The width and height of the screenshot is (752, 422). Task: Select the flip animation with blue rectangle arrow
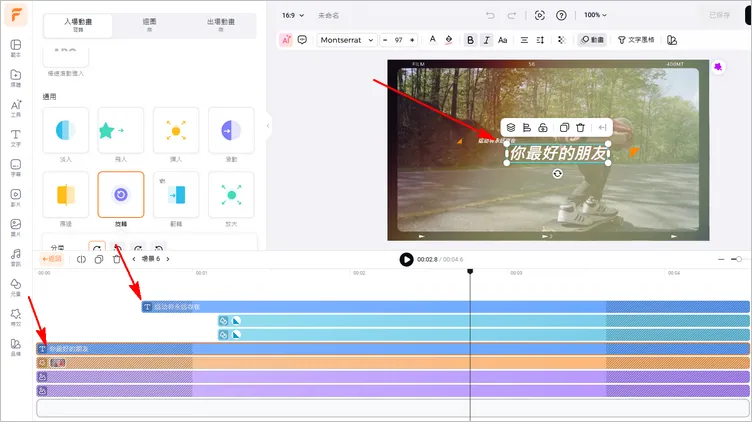tap(176, 195)
